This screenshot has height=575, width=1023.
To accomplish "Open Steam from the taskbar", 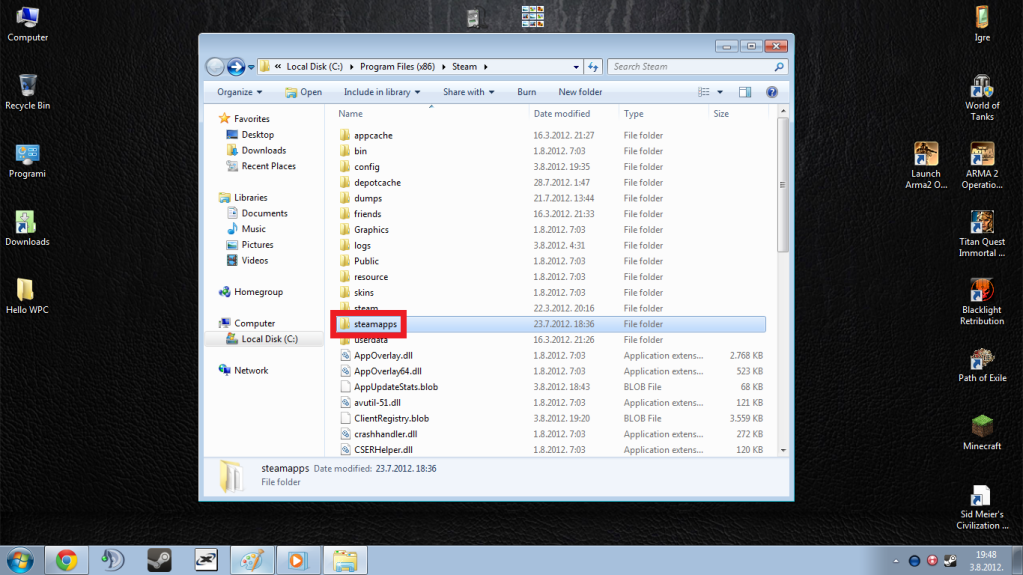I will 159,560.
